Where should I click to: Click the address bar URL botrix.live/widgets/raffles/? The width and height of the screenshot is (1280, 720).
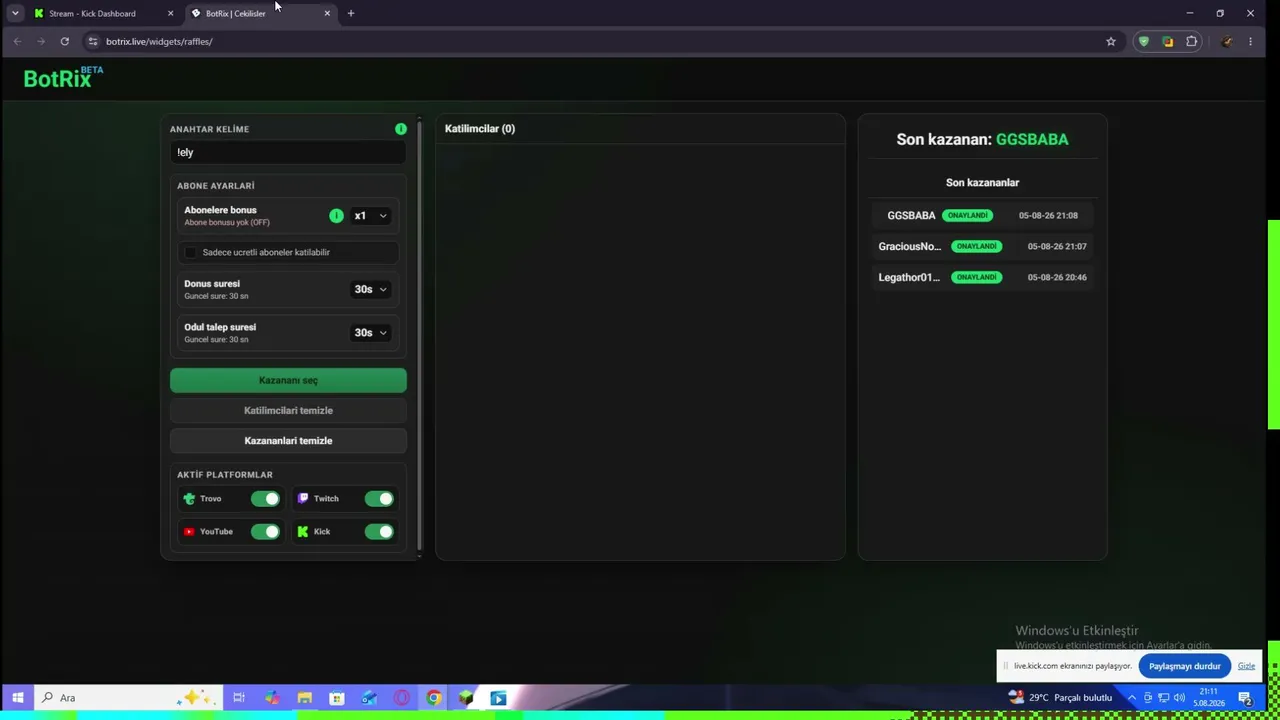159,41
